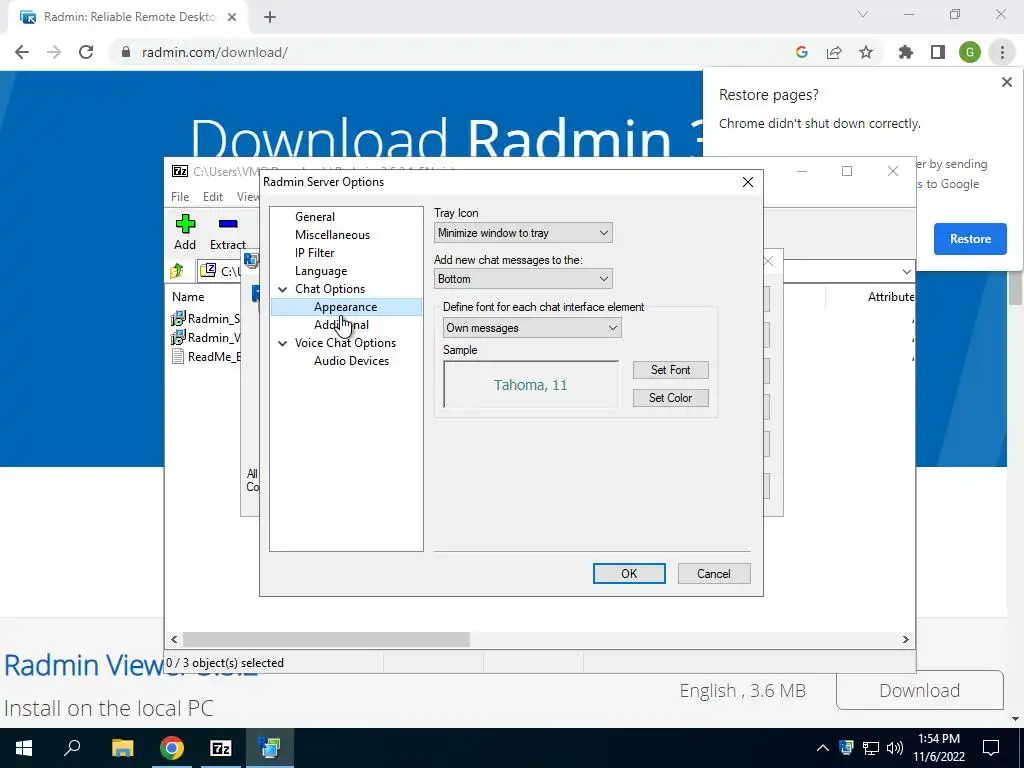Go up one folder in 7-Zip
Image resolution: width=1024 pixels, height=768 pixels.
point(177,271)
